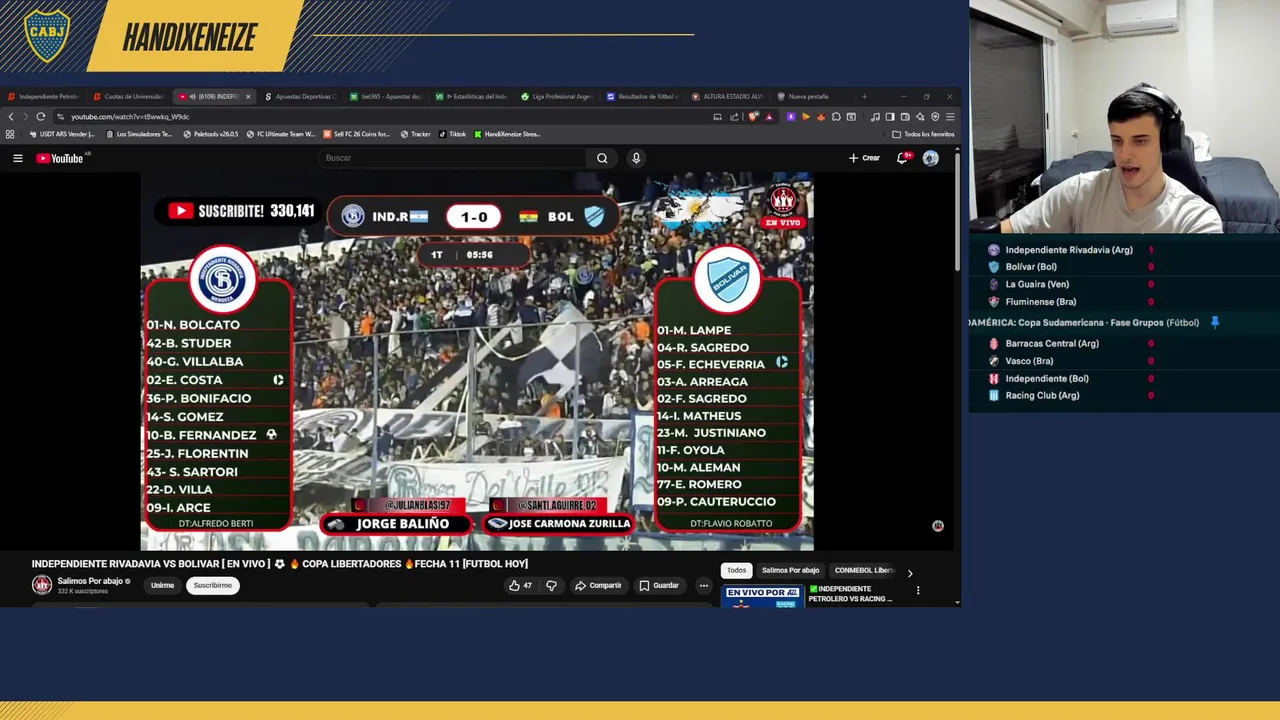Open the Tiktok bookmark
This screenshot has height=720, width=1280.
(x=452, y=134)
